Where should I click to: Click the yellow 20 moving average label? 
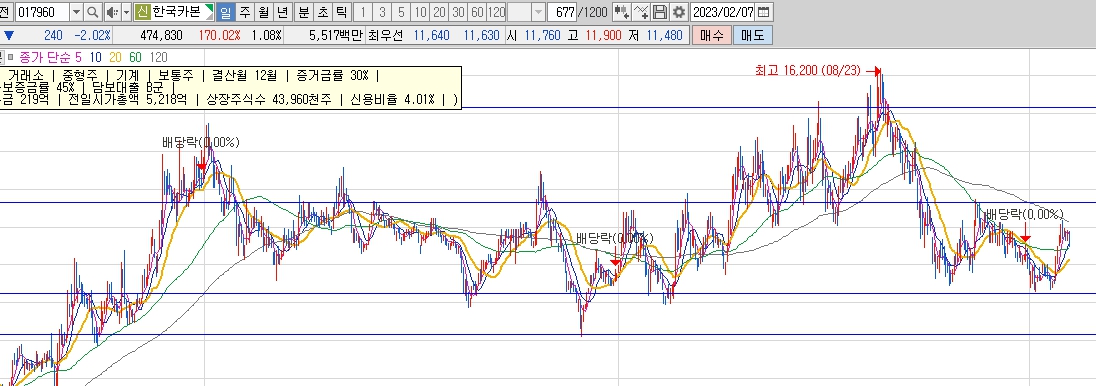point(115,57)
